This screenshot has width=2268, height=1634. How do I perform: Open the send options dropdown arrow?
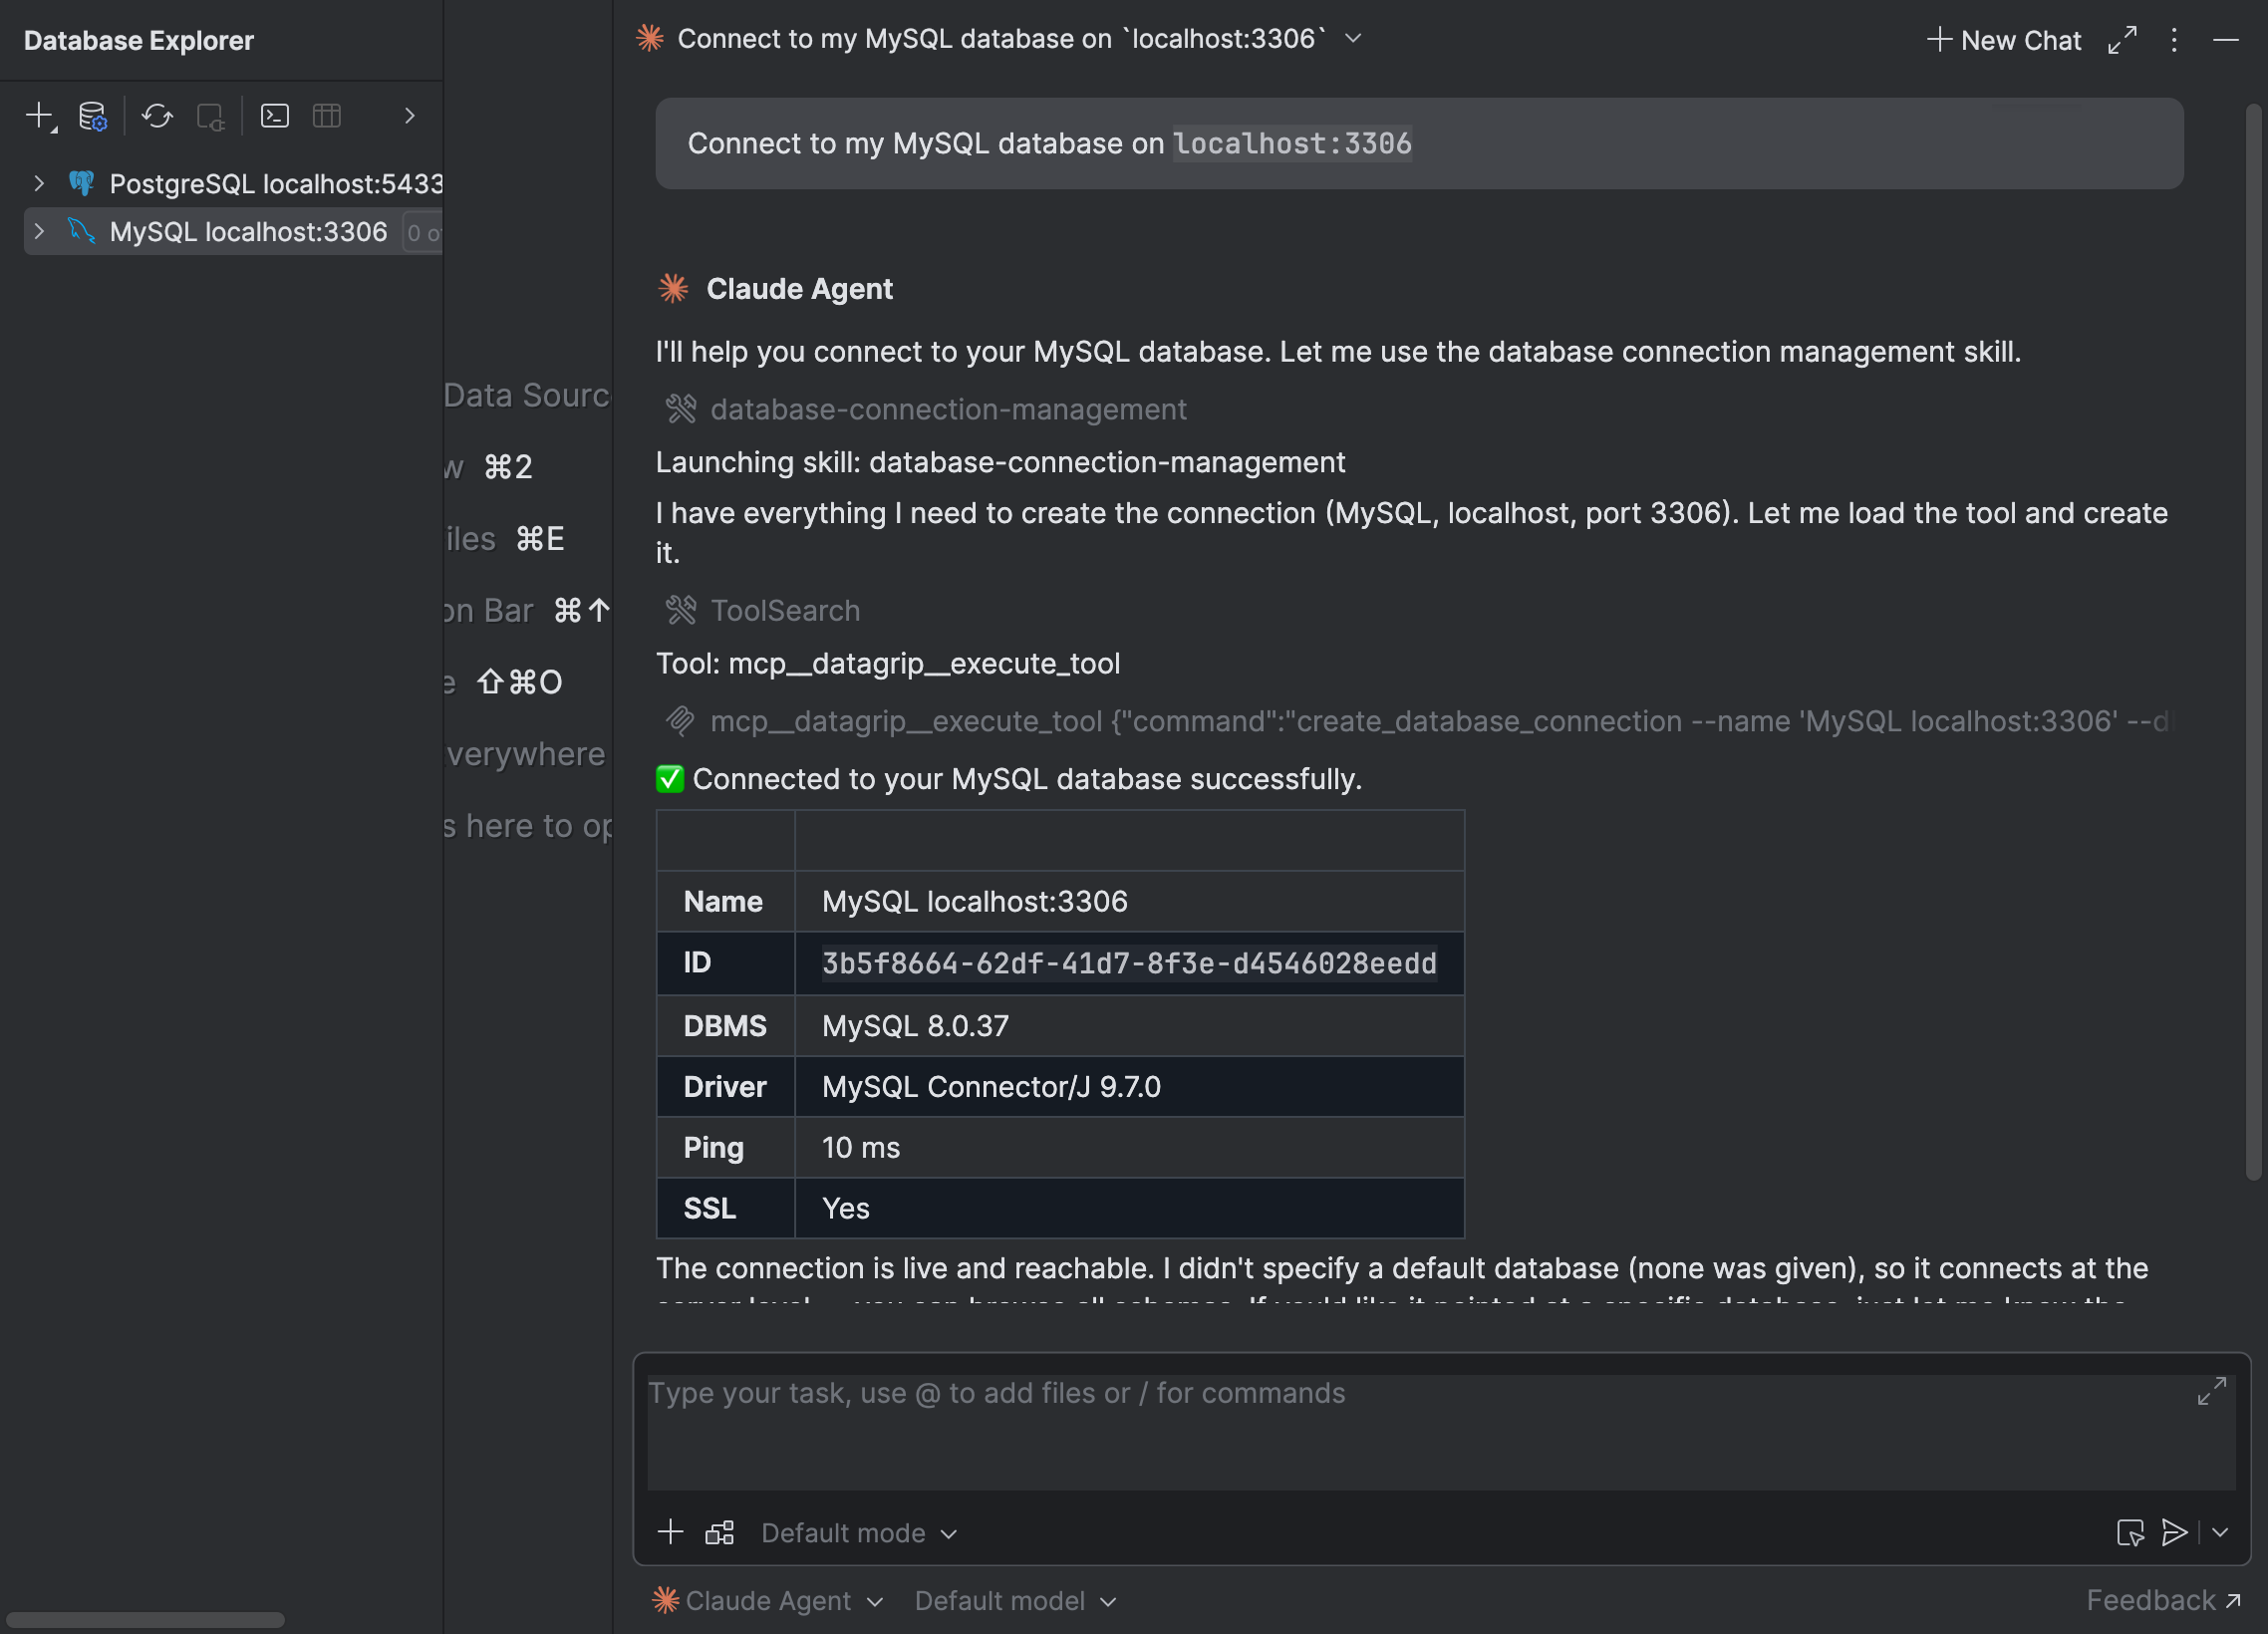pyautogui.click(x=2220, y=1532)
